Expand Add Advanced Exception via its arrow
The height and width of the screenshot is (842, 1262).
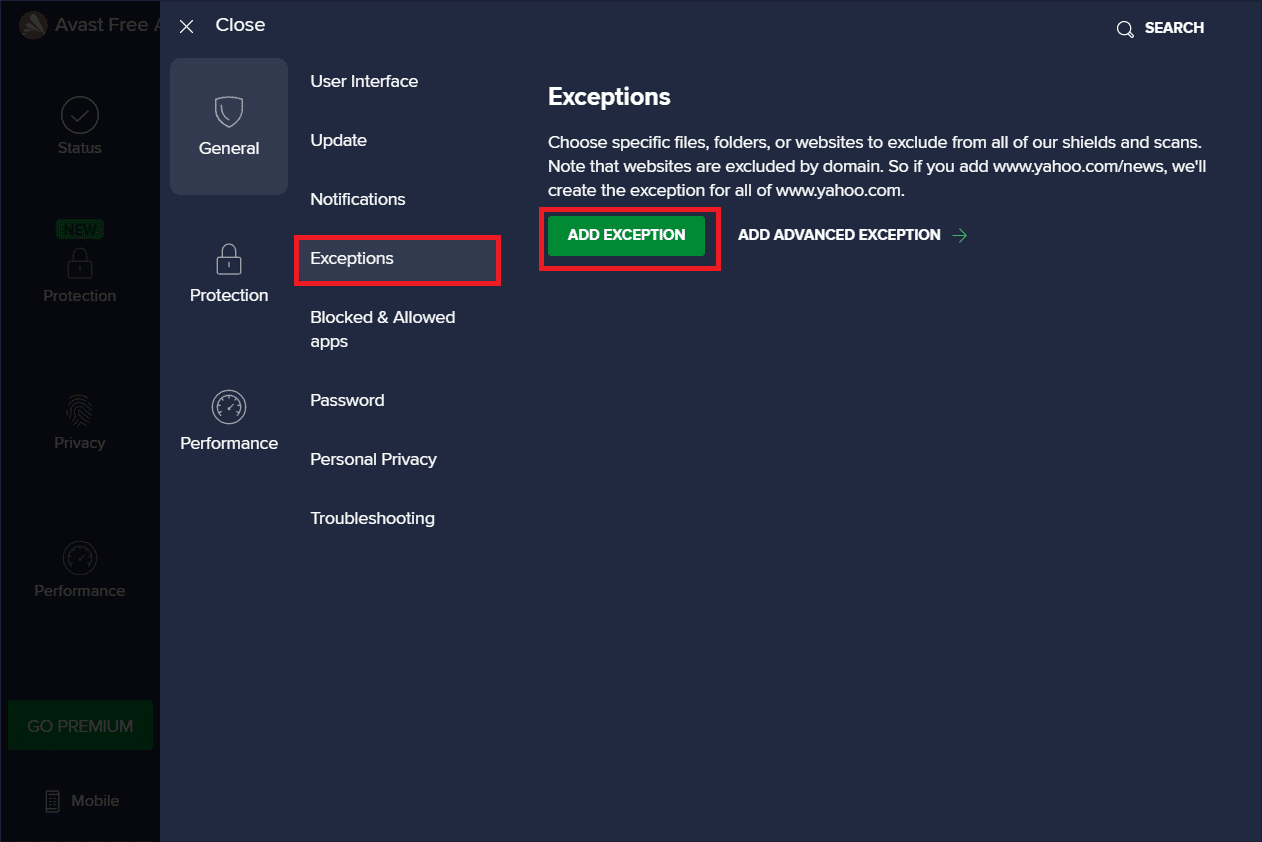click(958, 235)
